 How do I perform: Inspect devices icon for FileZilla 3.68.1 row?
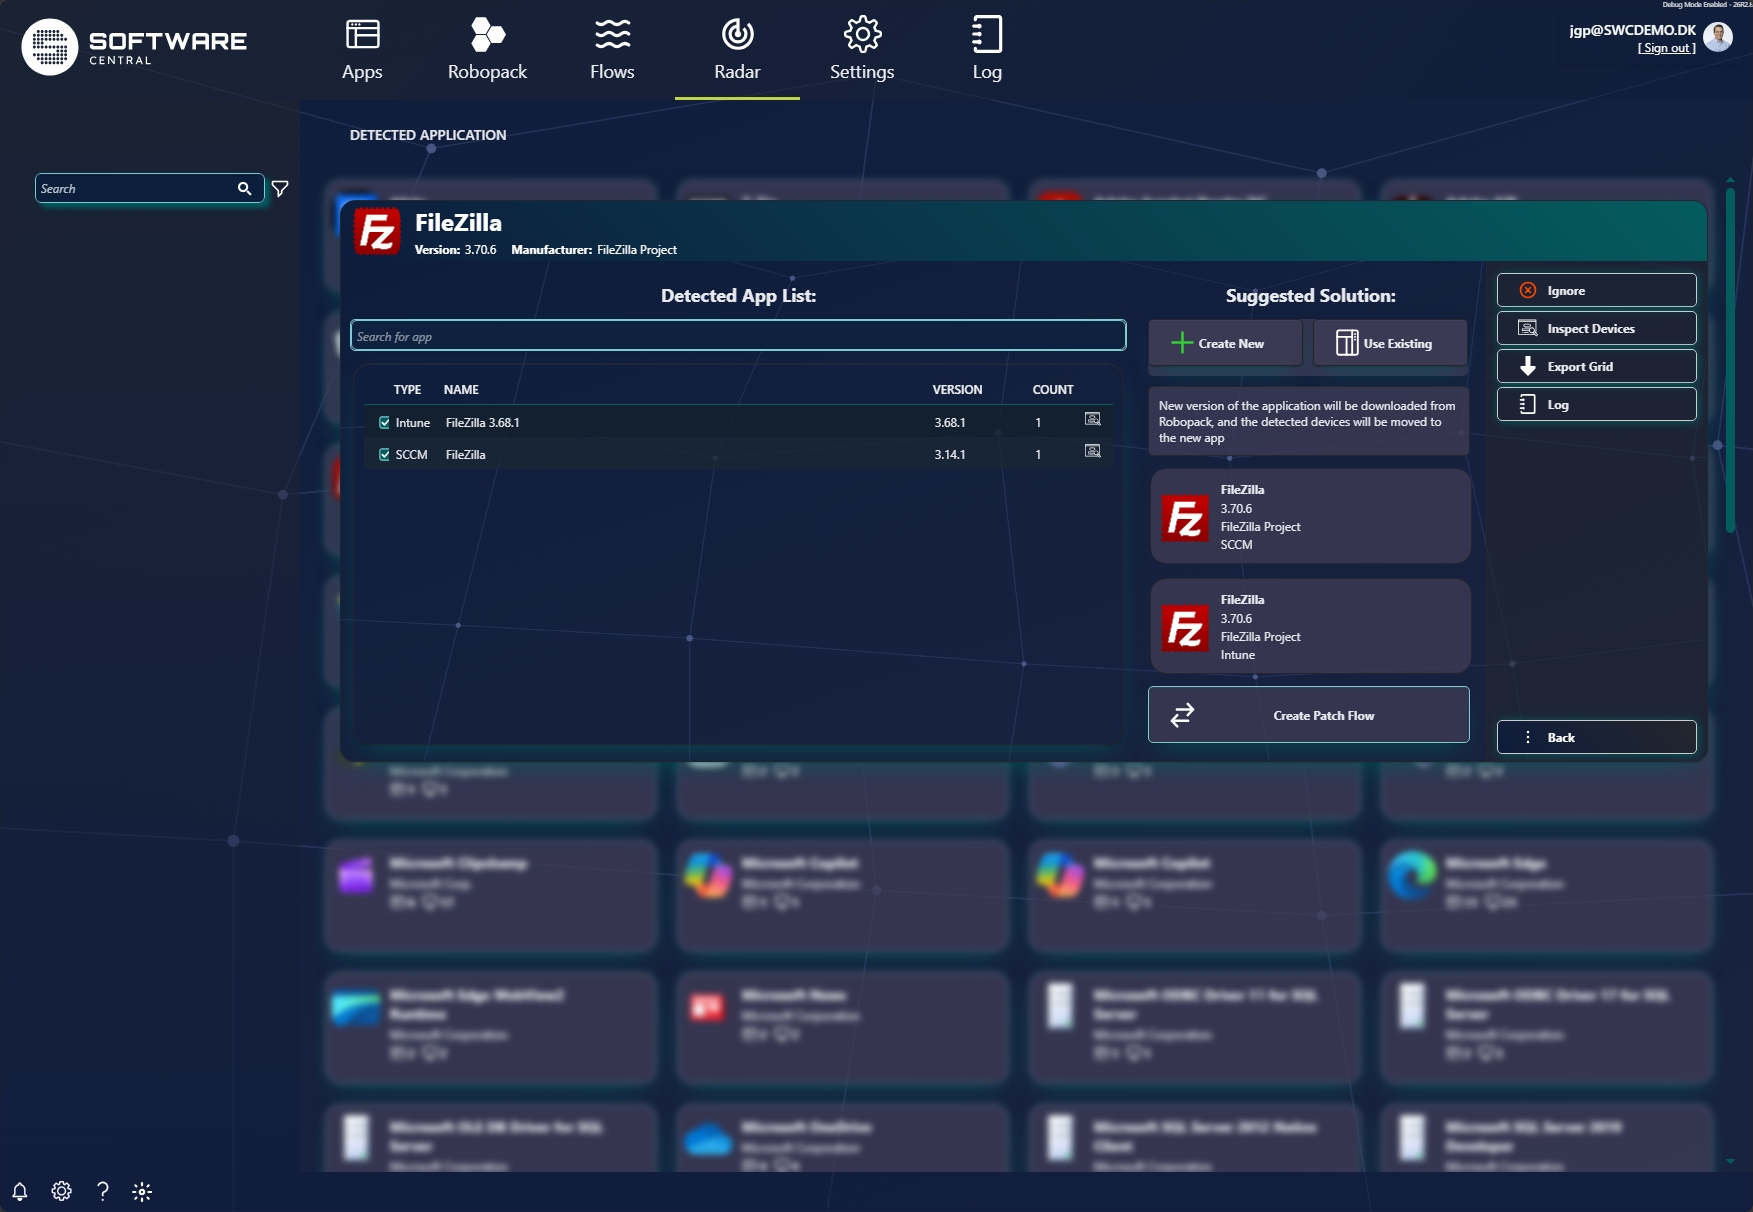[x=1093, y=420]
